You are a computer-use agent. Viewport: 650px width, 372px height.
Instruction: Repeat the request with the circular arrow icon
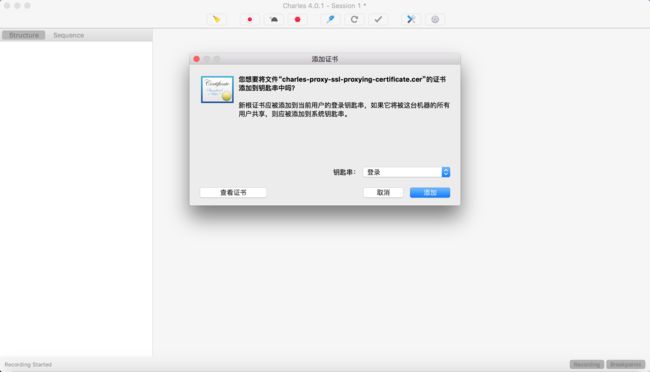tap(354, 19)
